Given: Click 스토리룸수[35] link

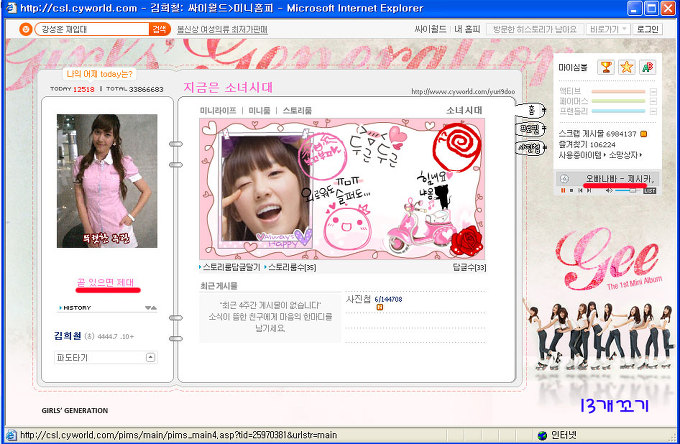Looking at the screenshot, I should 292,267.
